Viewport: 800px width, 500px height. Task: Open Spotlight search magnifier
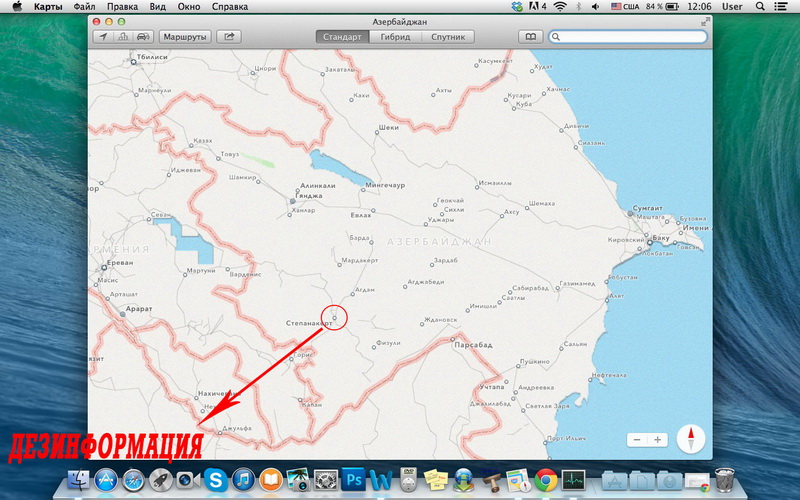[x=760, y=7]
